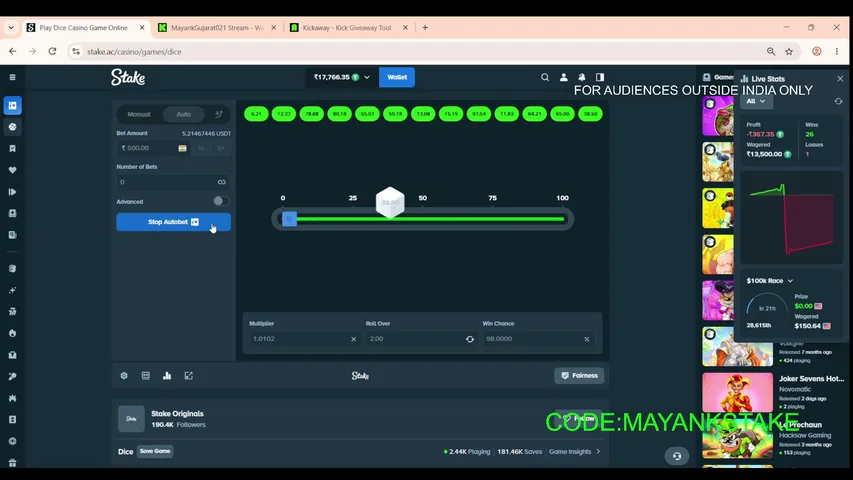Image resolution: width=853 pixels, height=480 pixels.
Task: Reset live stats with refresh icon
Action: point(838,101)
